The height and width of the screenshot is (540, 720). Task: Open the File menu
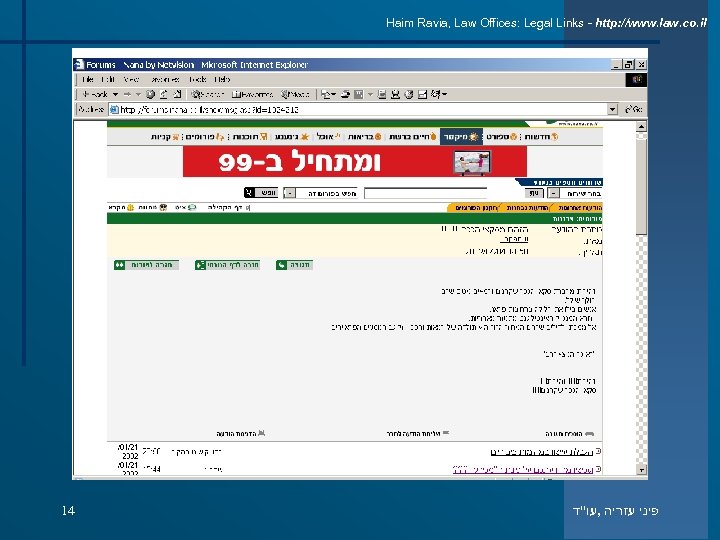[87, 79]
